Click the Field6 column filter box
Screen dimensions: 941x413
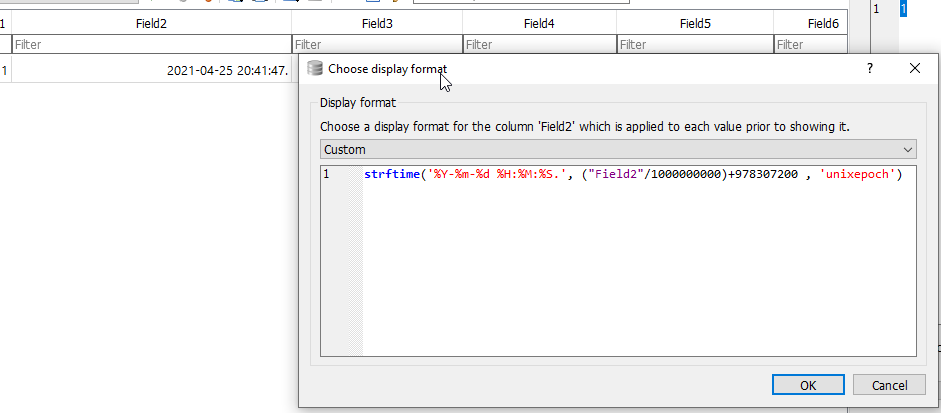coord(811,44)
